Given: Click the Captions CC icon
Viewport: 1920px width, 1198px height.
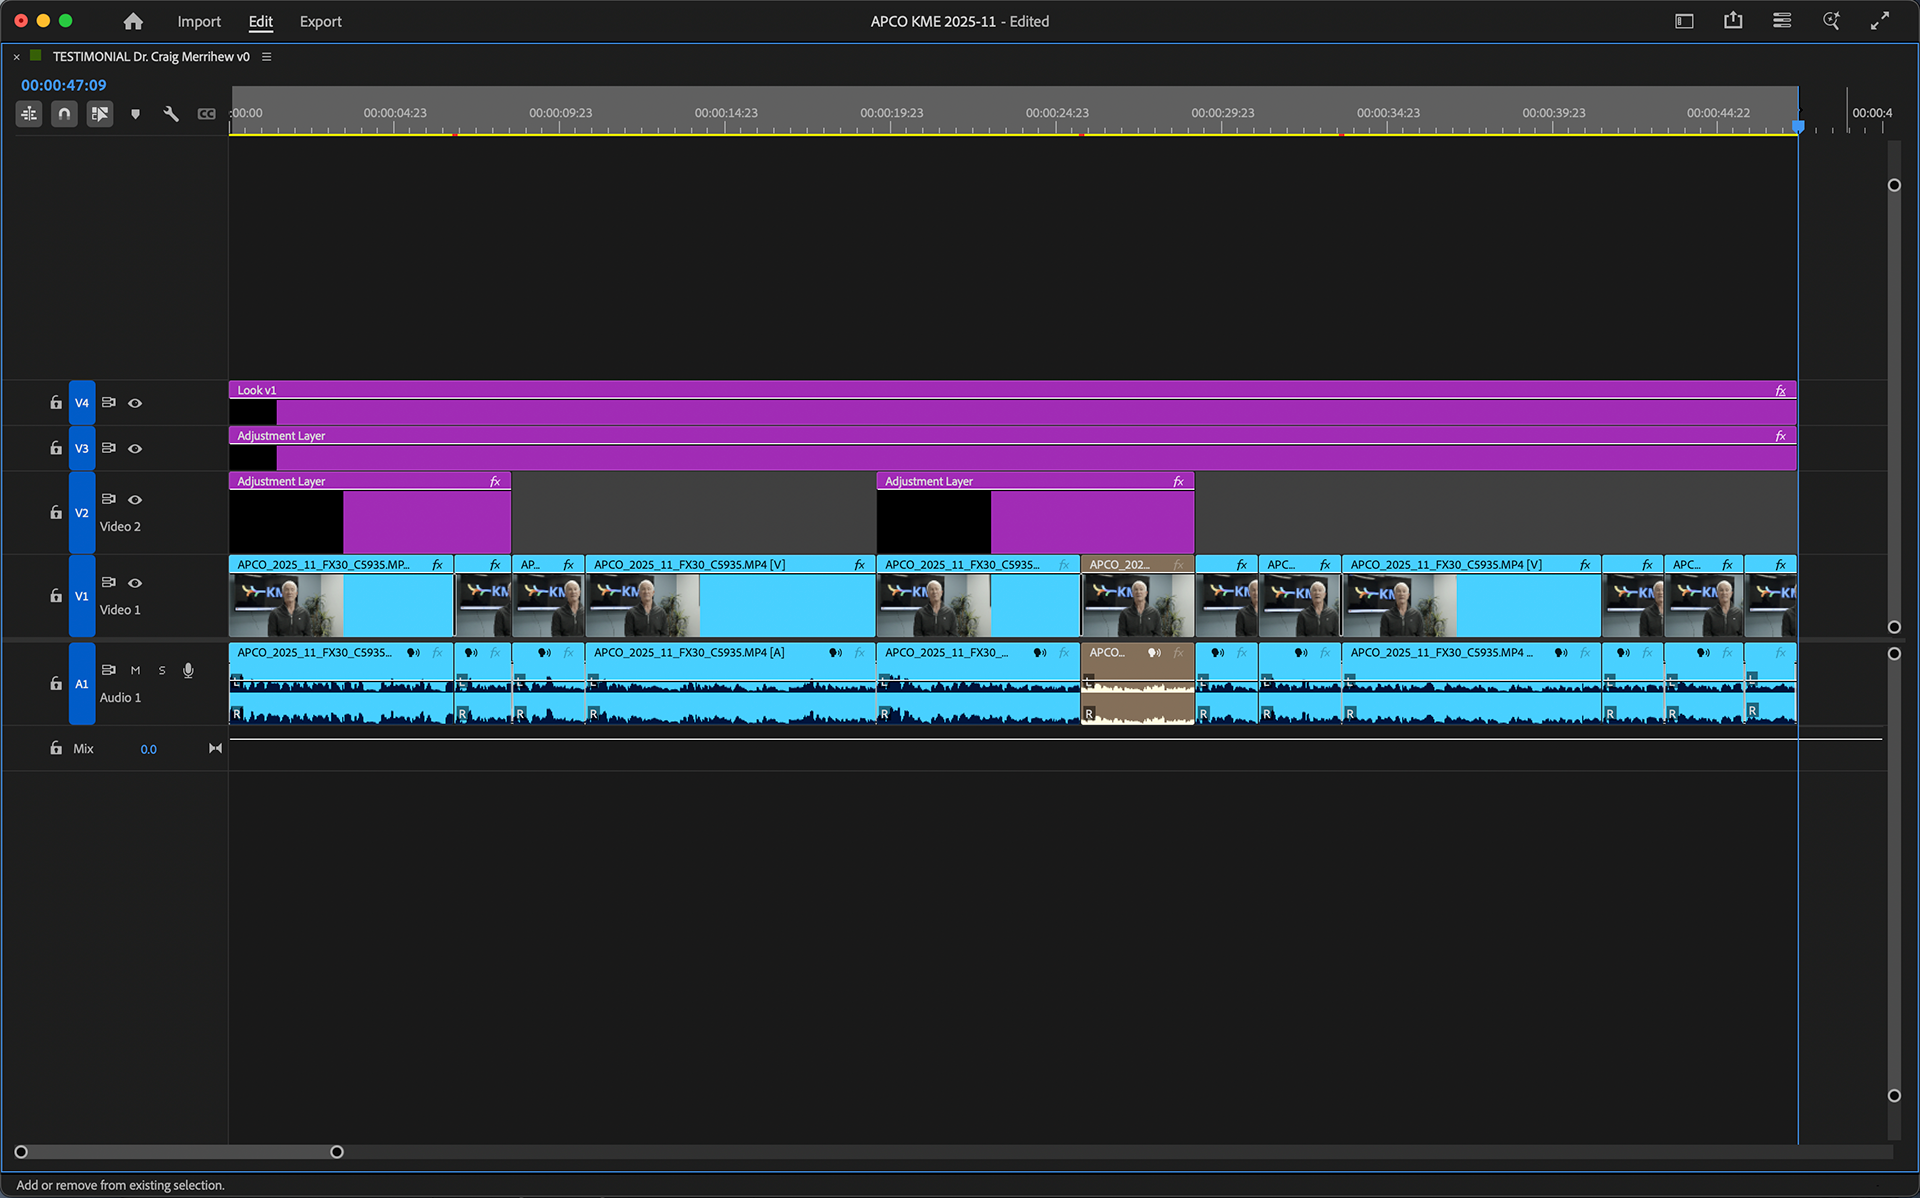Looking at the screenshot, I should point(206,113).
